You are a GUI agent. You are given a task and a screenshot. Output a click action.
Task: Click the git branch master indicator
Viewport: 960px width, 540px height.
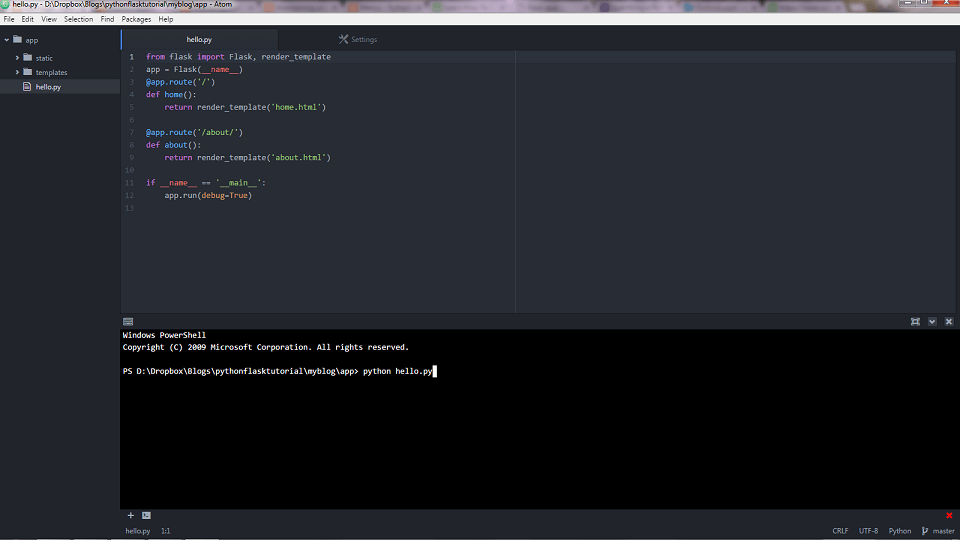pos(938,531)
